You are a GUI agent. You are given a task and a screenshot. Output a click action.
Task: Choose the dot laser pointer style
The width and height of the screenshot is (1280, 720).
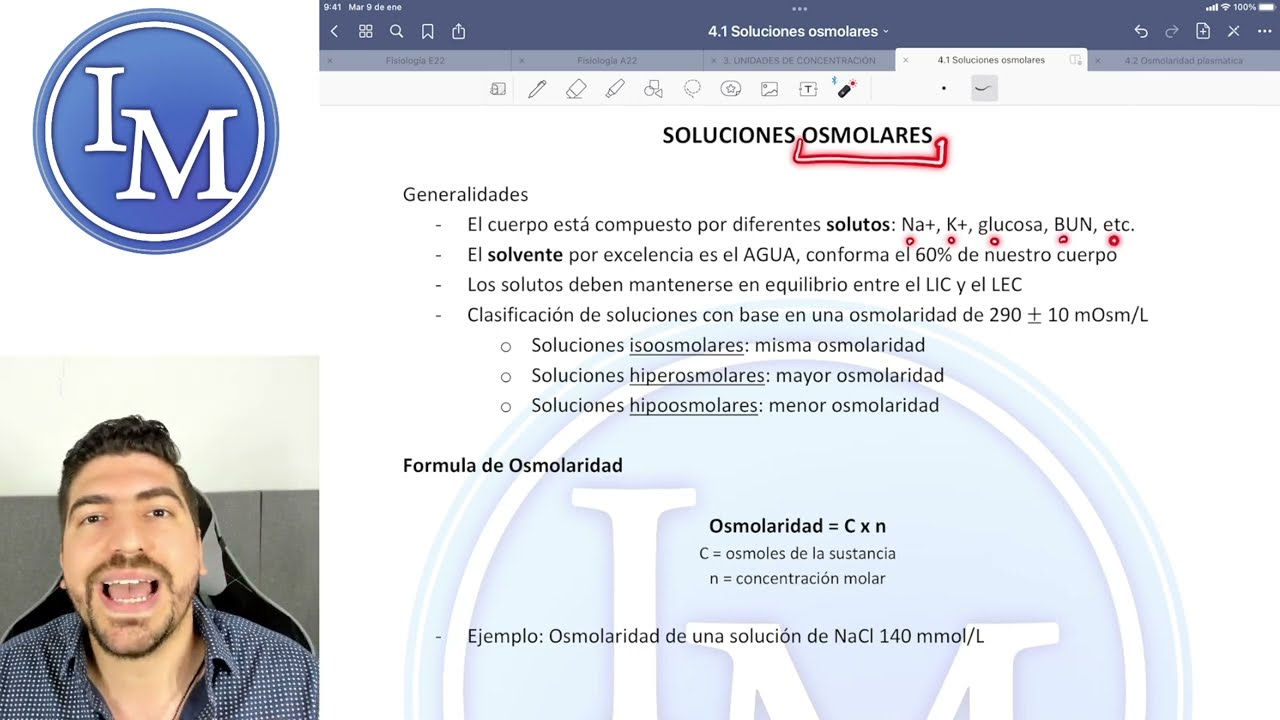(943, 89)
